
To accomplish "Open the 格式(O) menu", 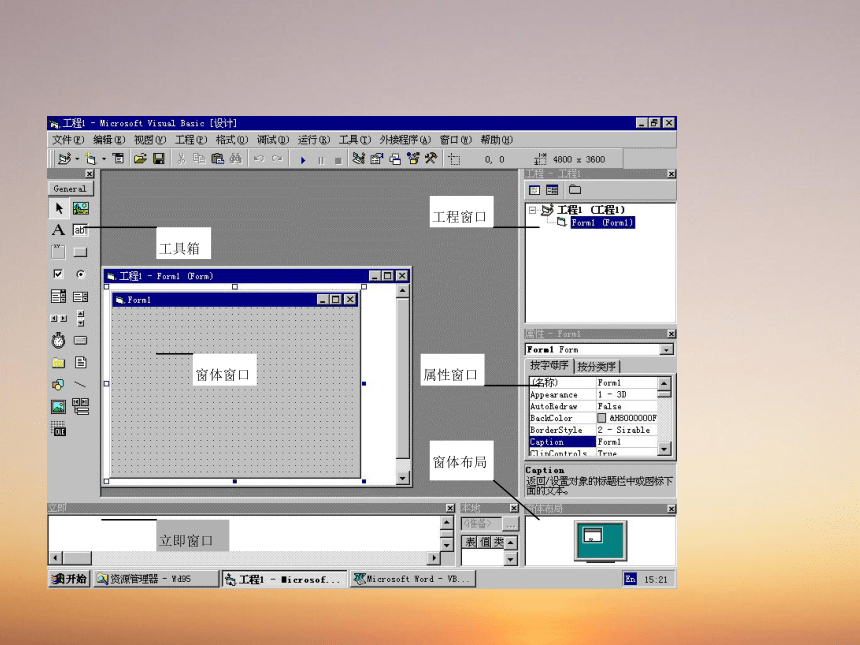I will 232,140.
